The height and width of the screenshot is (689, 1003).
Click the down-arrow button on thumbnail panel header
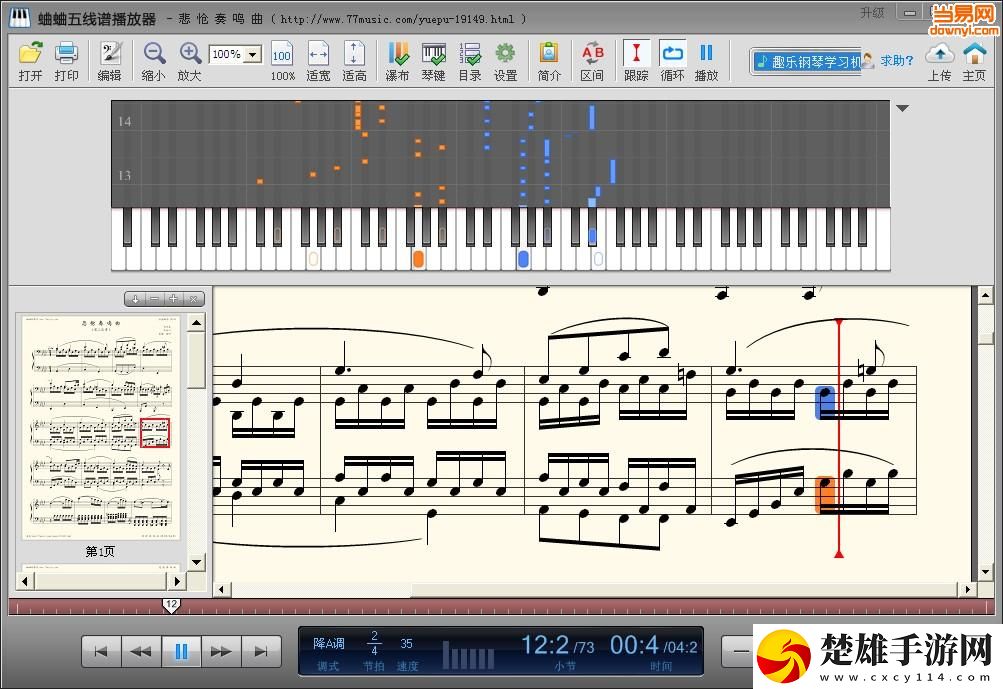pos(135,299)
